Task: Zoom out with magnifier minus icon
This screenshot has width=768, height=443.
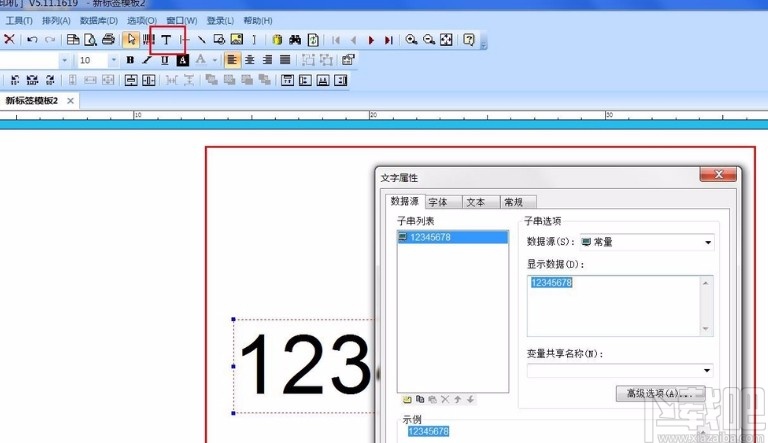Action: 429,40
